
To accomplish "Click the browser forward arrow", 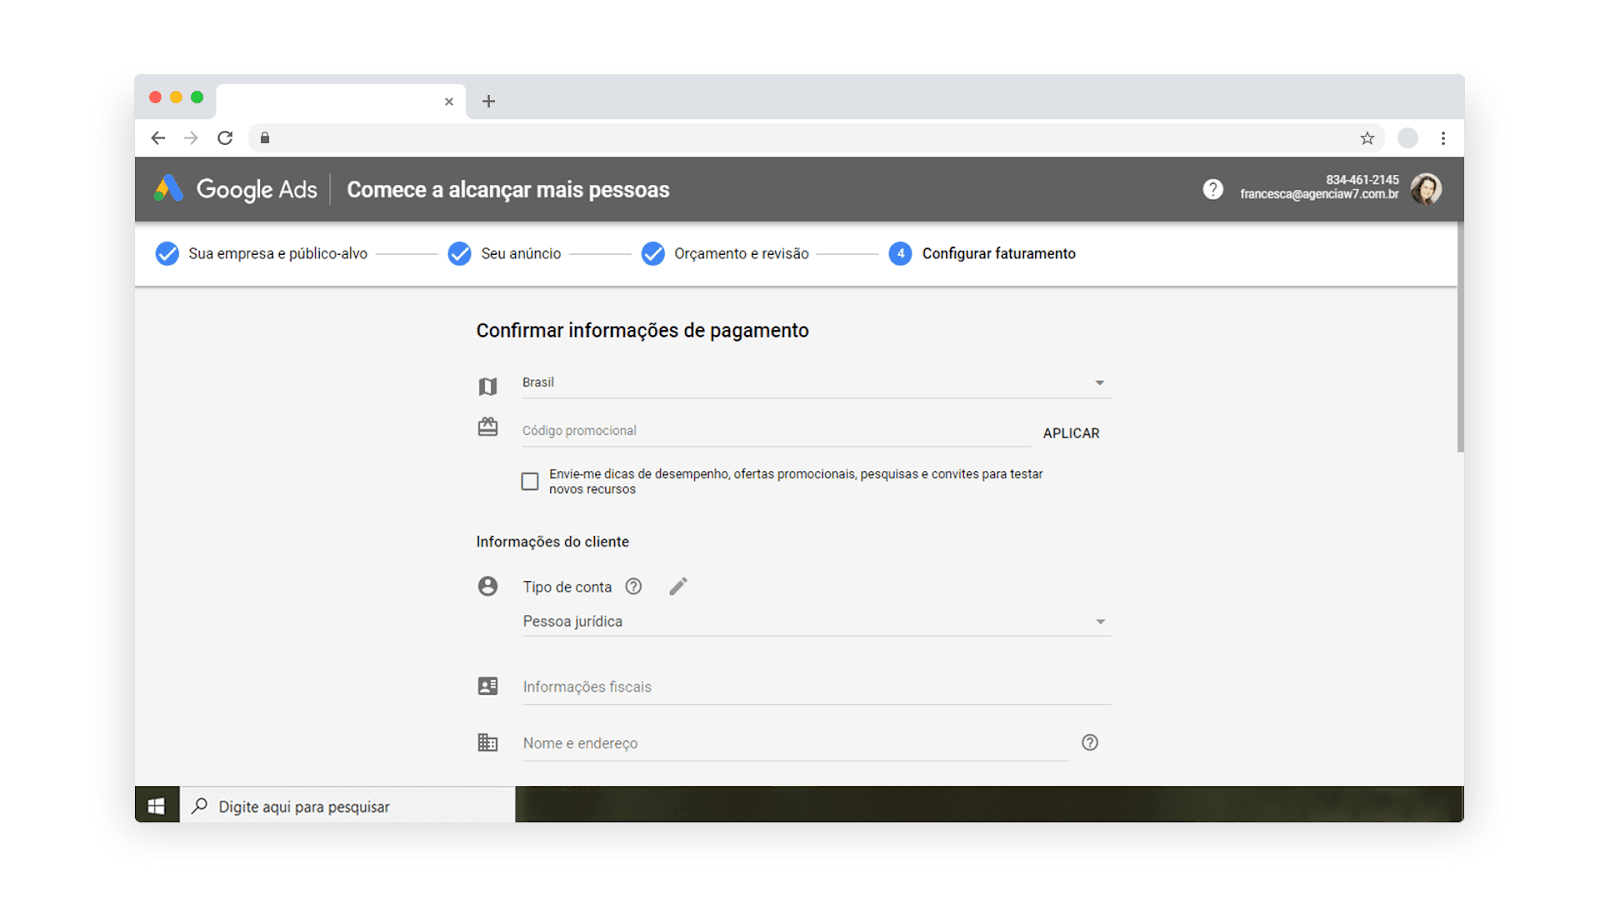I will pos(191,138).
